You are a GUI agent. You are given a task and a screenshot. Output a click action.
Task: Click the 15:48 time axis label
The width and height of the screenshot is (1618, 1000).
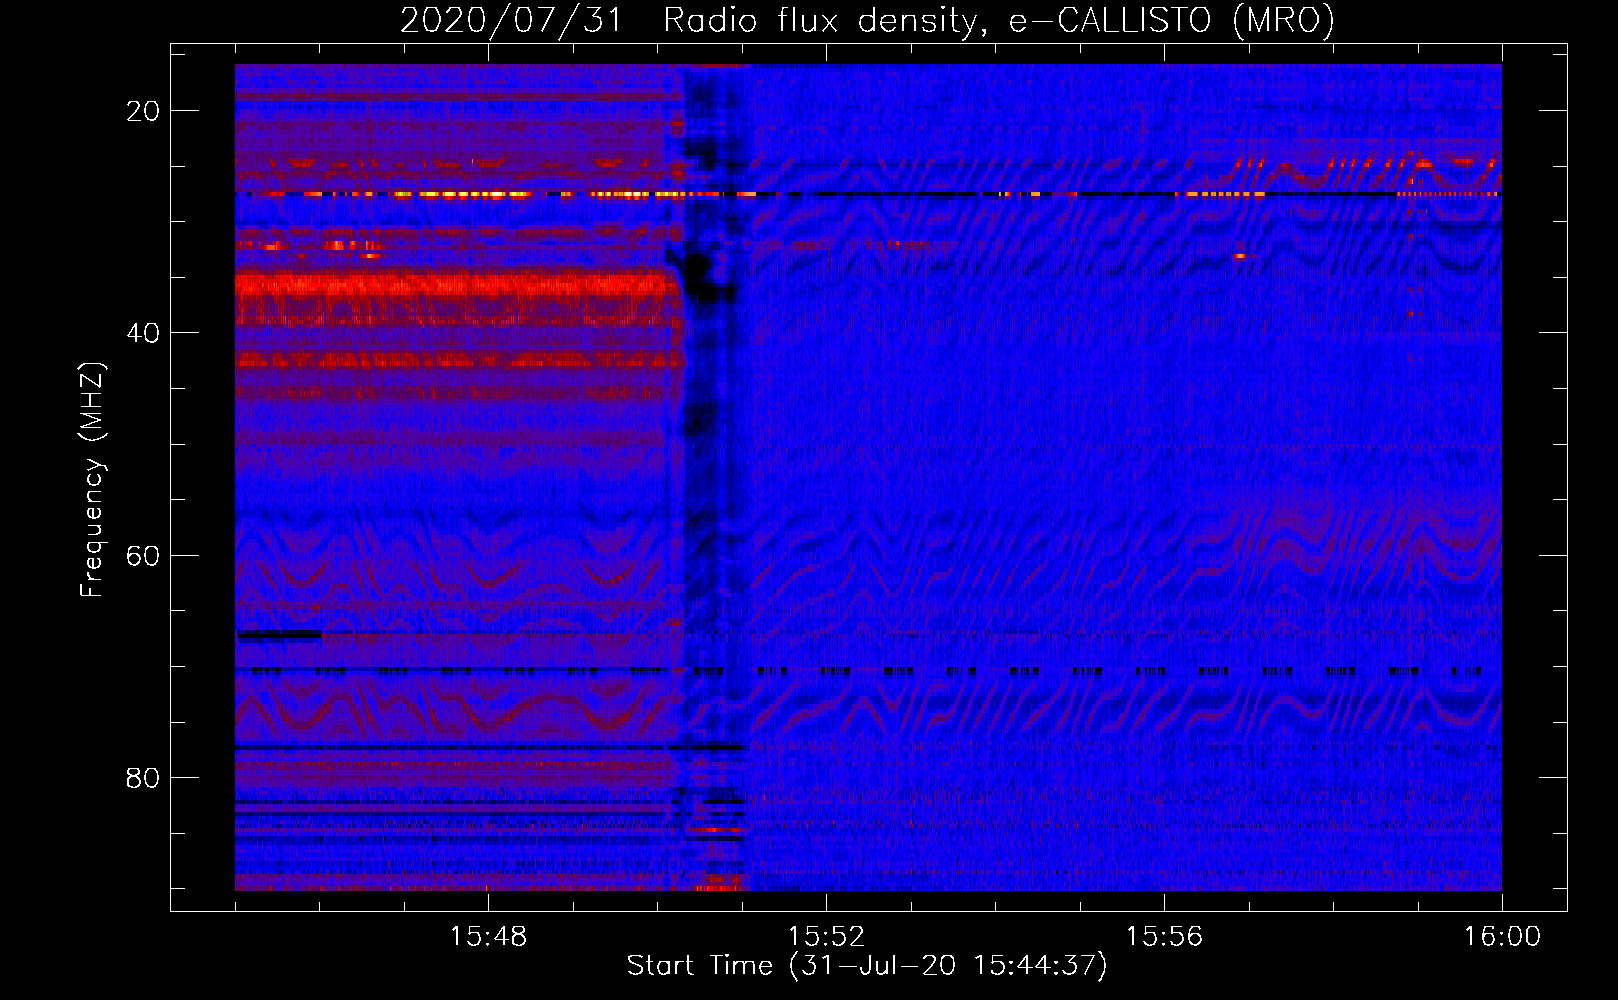488,937
